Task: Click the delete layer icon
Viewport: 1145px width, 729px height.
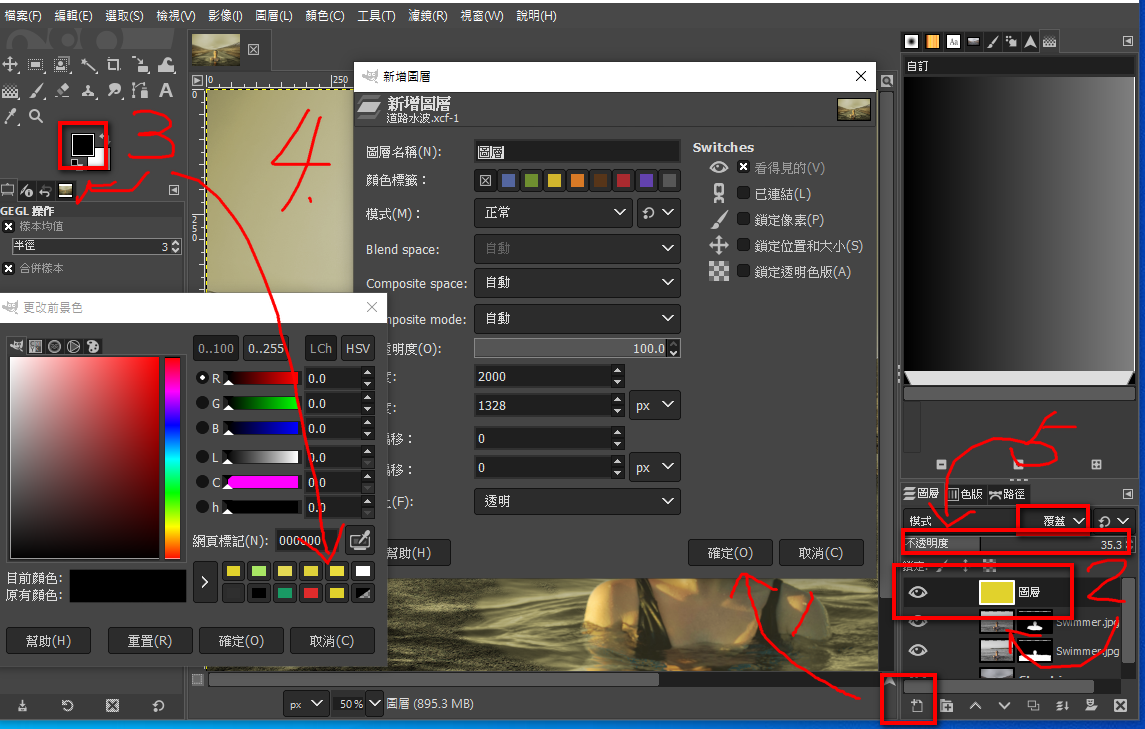Action: pos(1120,705)
